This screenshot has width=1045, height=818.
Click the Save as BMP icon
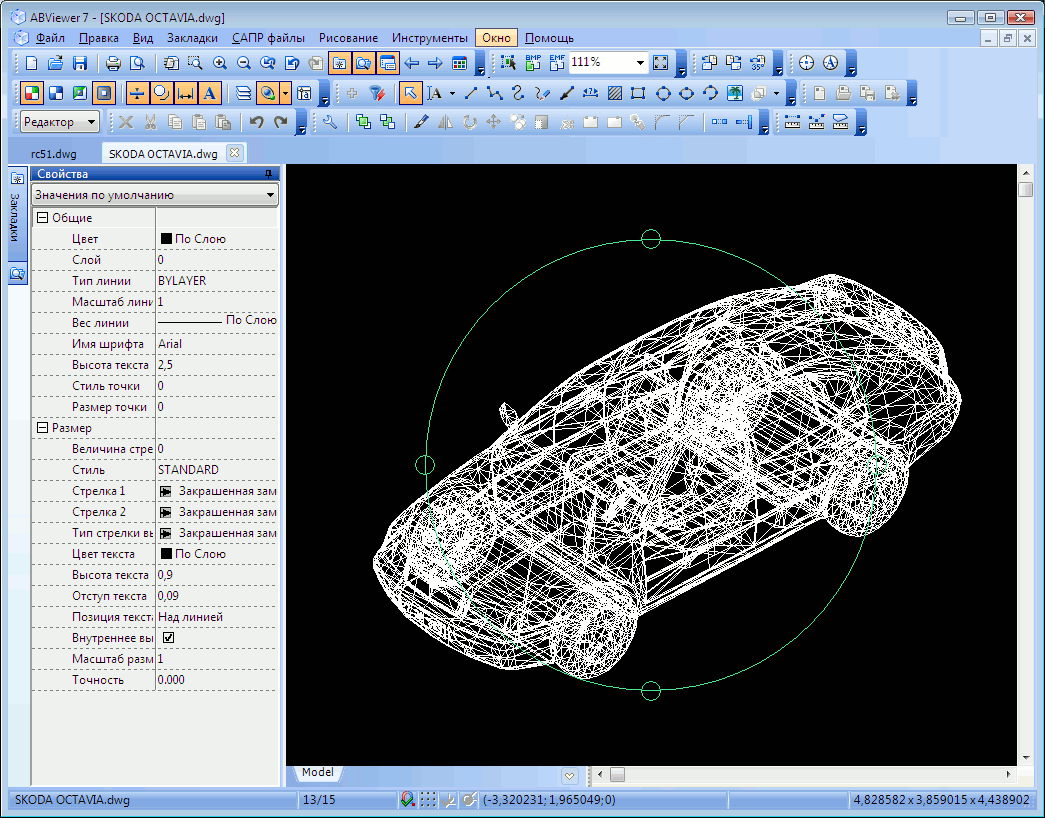coord(533,63)
